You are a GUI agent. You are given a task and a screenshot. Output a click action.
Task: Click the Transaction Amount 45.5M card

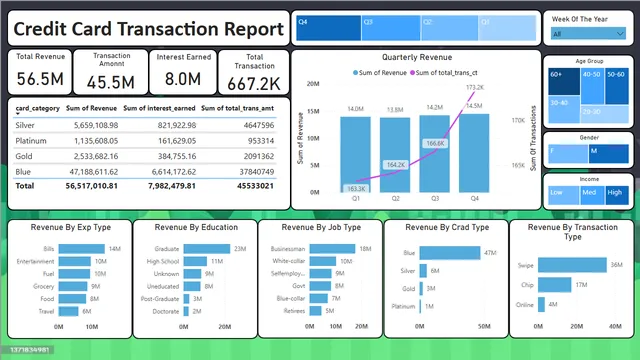pyautogui.click(x=111, y=72)
